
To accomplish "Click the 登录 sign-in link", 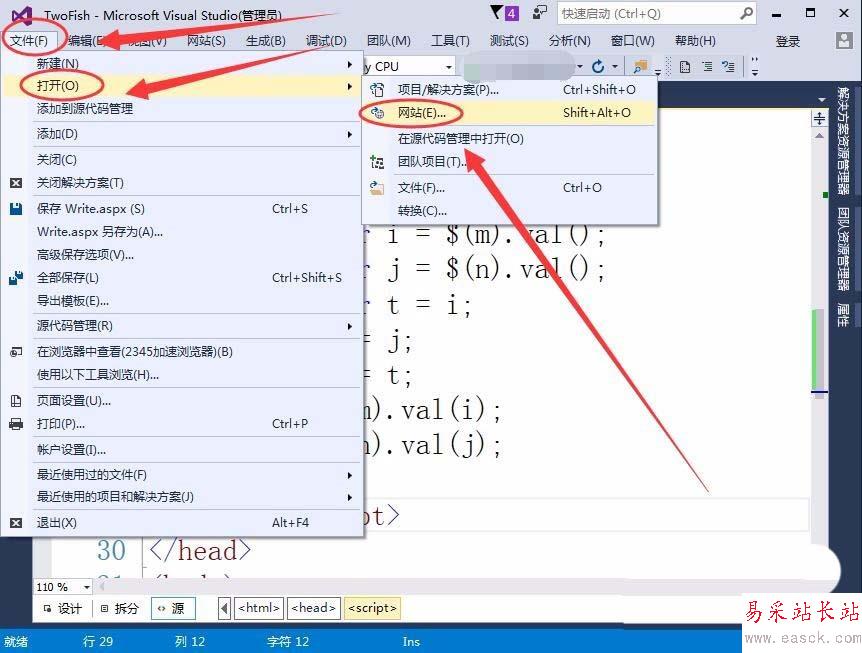I will point(787,41).
